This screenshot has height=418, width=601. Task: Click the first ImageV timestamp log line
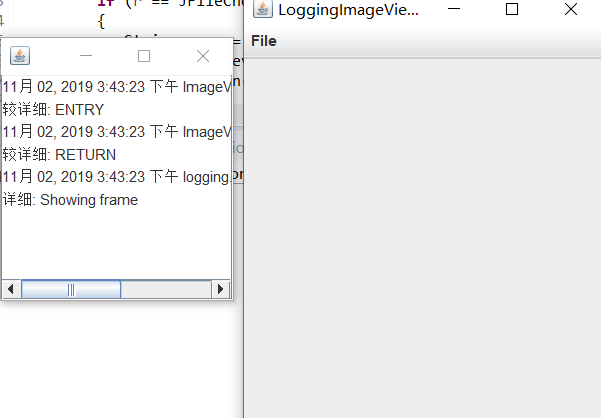point(117,87)
